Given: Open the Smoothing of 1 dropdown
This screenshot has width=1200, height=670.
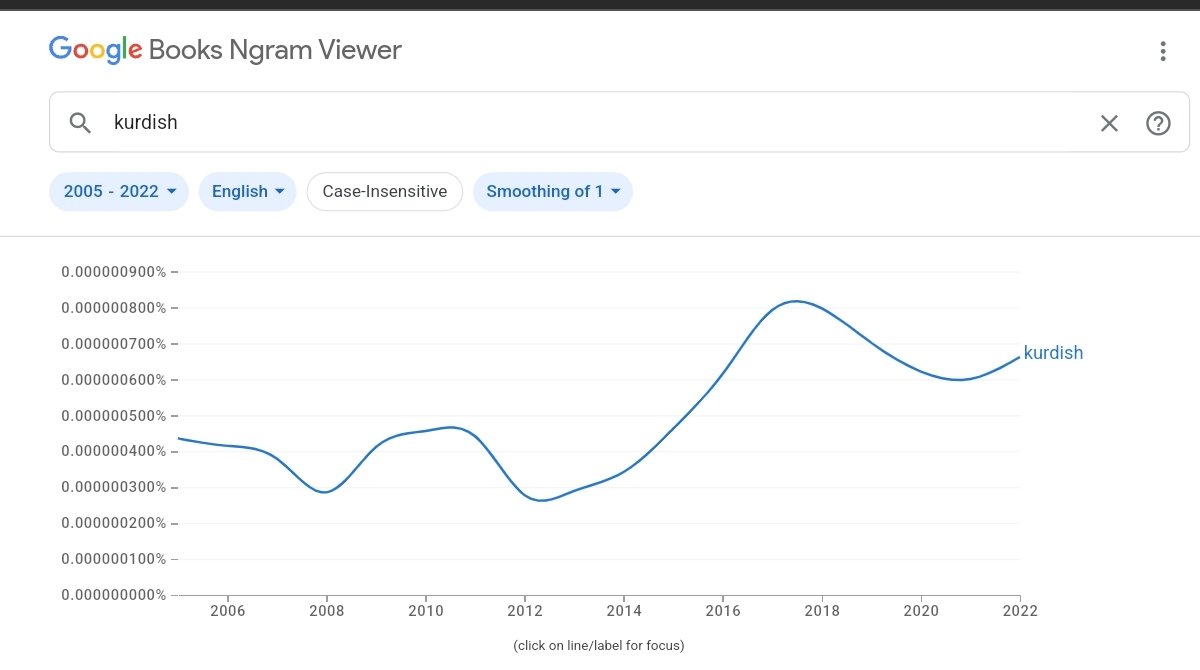Looking at the screenshot, I should (553, 192).
